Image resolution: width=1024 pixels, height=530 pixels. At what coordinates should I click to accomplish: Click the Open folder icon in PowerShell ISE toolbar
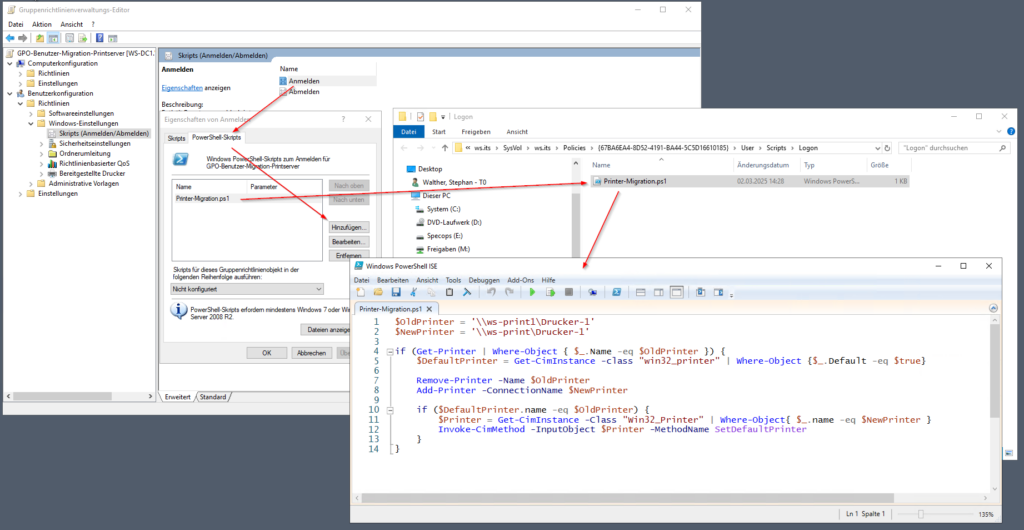click(x=378, y=292)
